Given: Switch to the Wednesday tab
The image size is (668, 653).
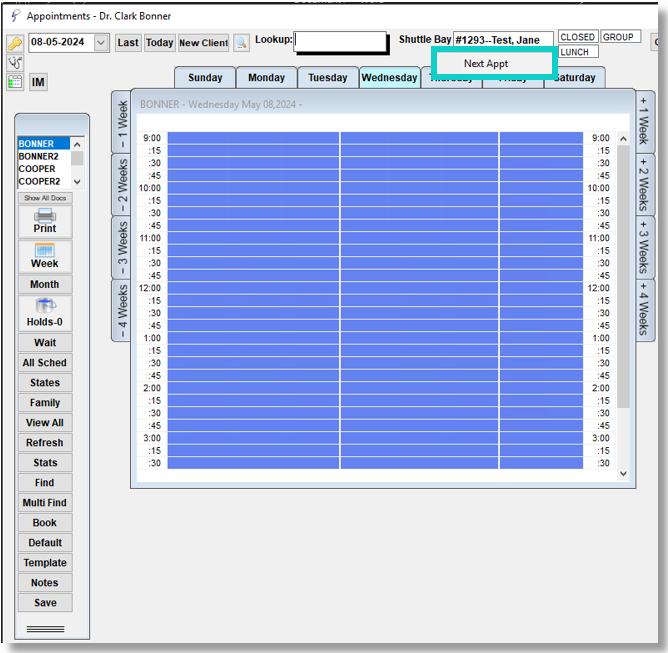Looking at the screenshot, I should point(389,78).
